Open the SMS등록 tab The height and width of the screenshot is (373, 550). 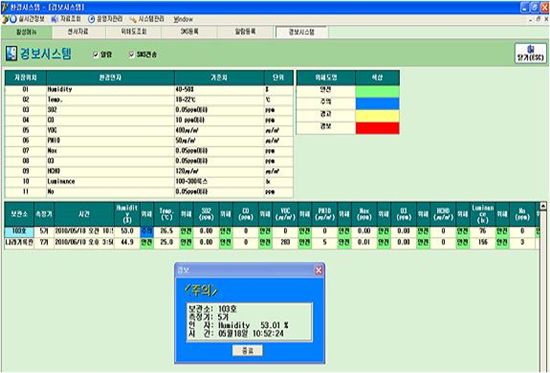click(189, 32)
